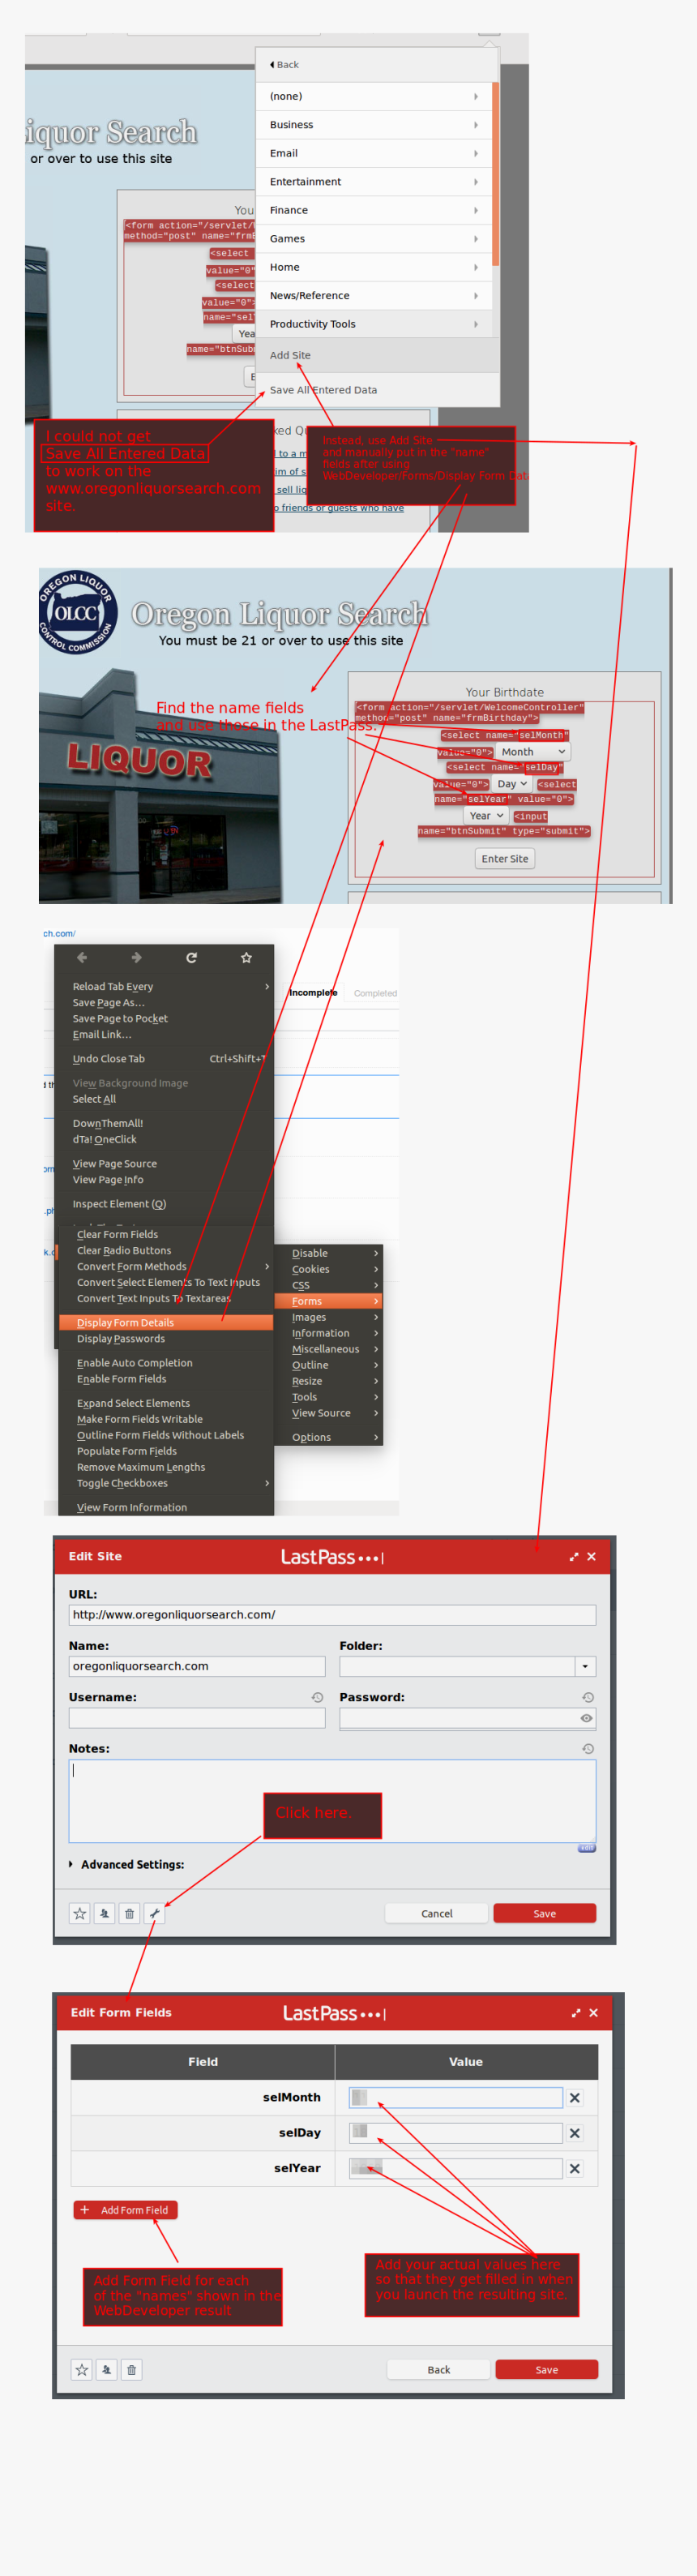This screenshot has height=2576, width=697.
Task: Open the Cookies submenu in Web Developer
Action: tap(328, 1269)
